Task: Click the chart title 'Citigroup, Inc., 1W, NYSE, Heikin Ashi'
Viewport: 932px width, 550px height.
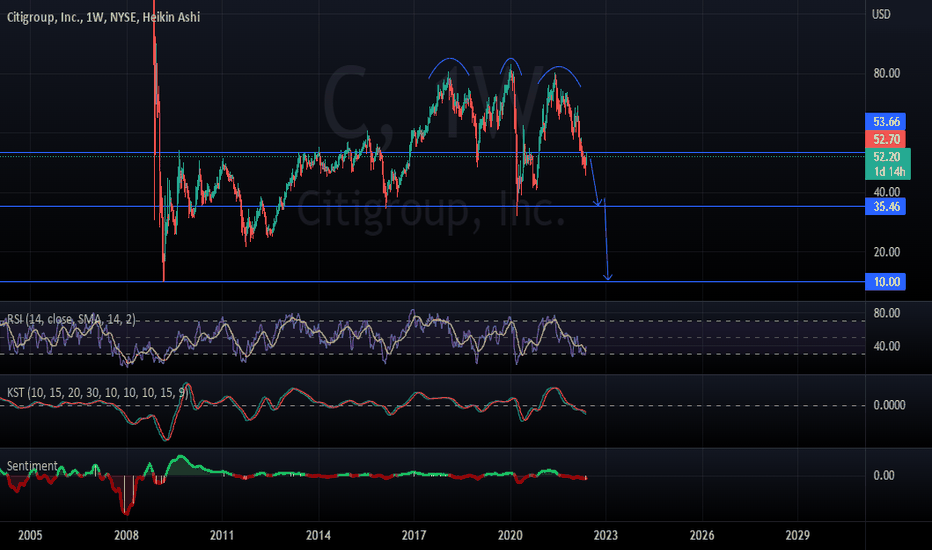Action: tap(103, 17)
